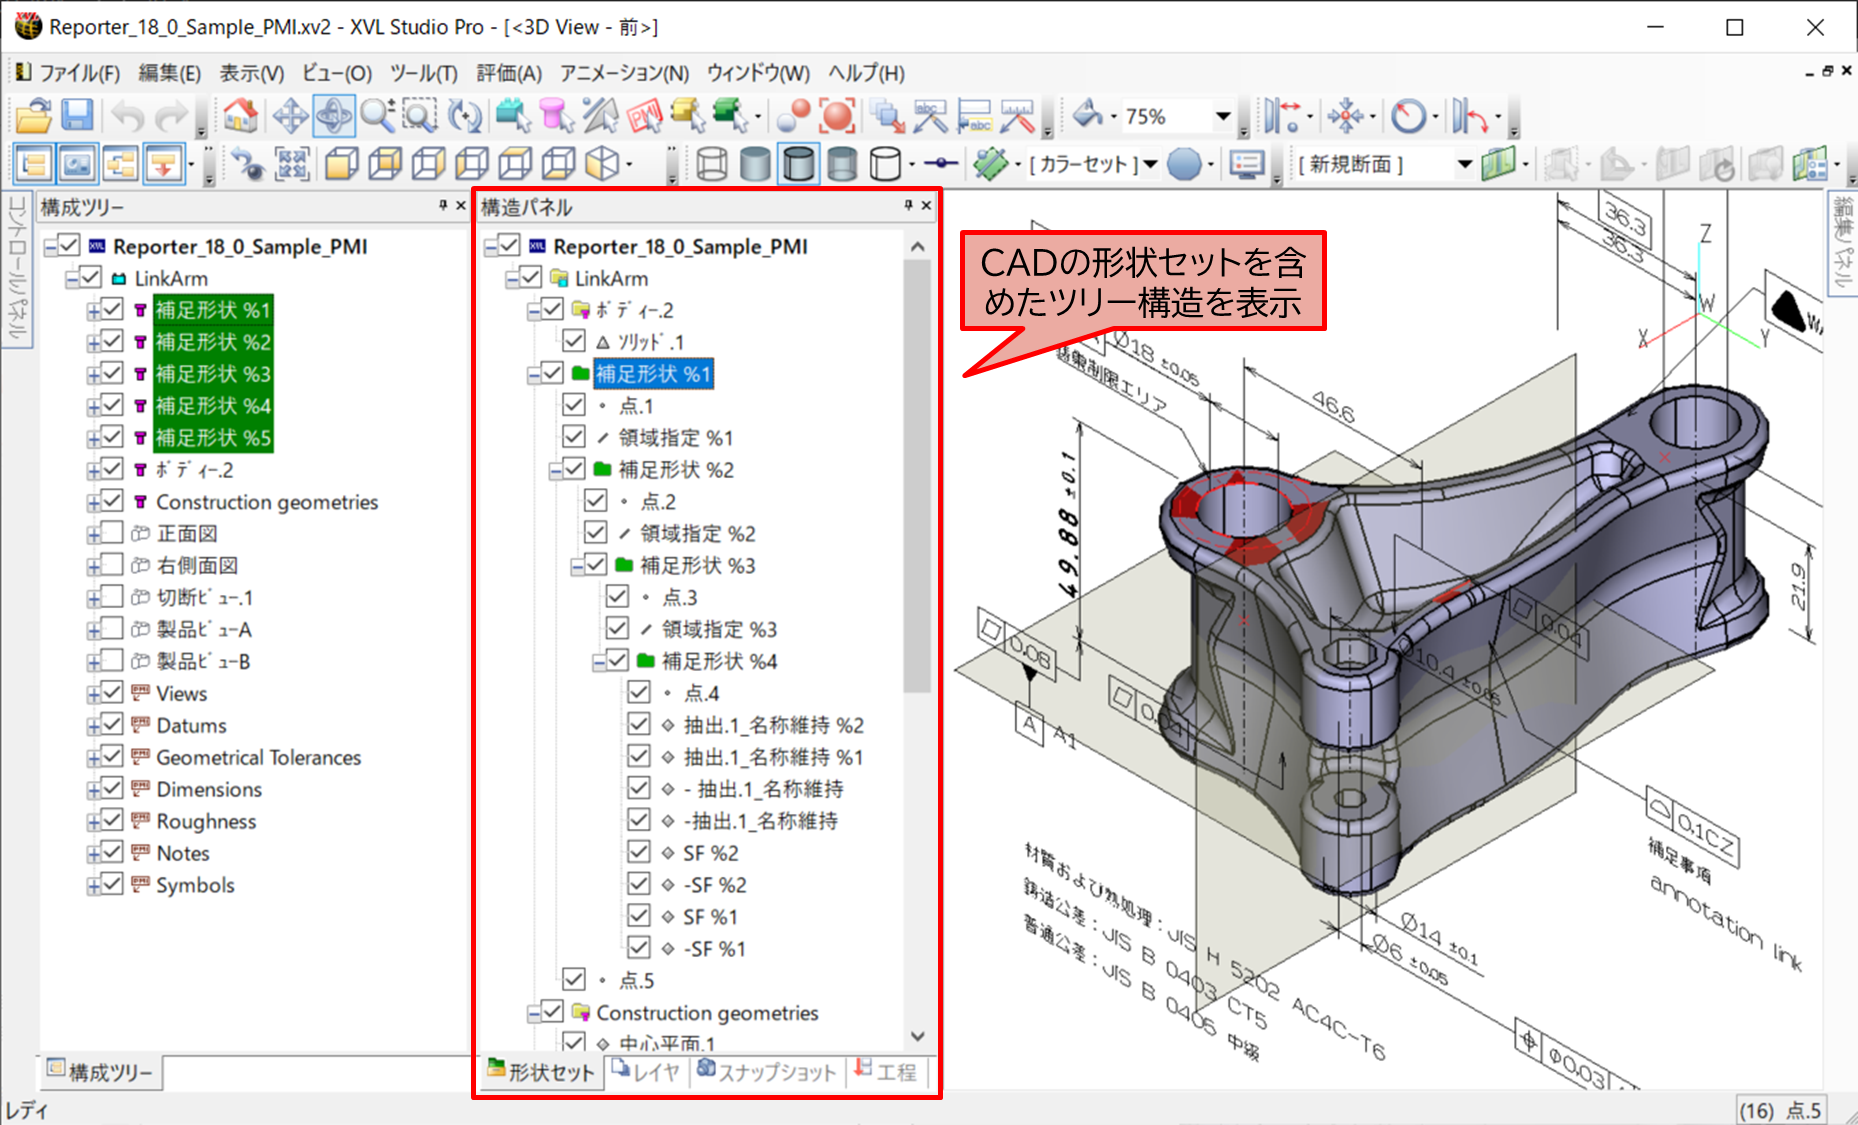This screenshot has height=1125, width=1858.
Task: Open the ツール(T) menu
Action: (423, 73)
